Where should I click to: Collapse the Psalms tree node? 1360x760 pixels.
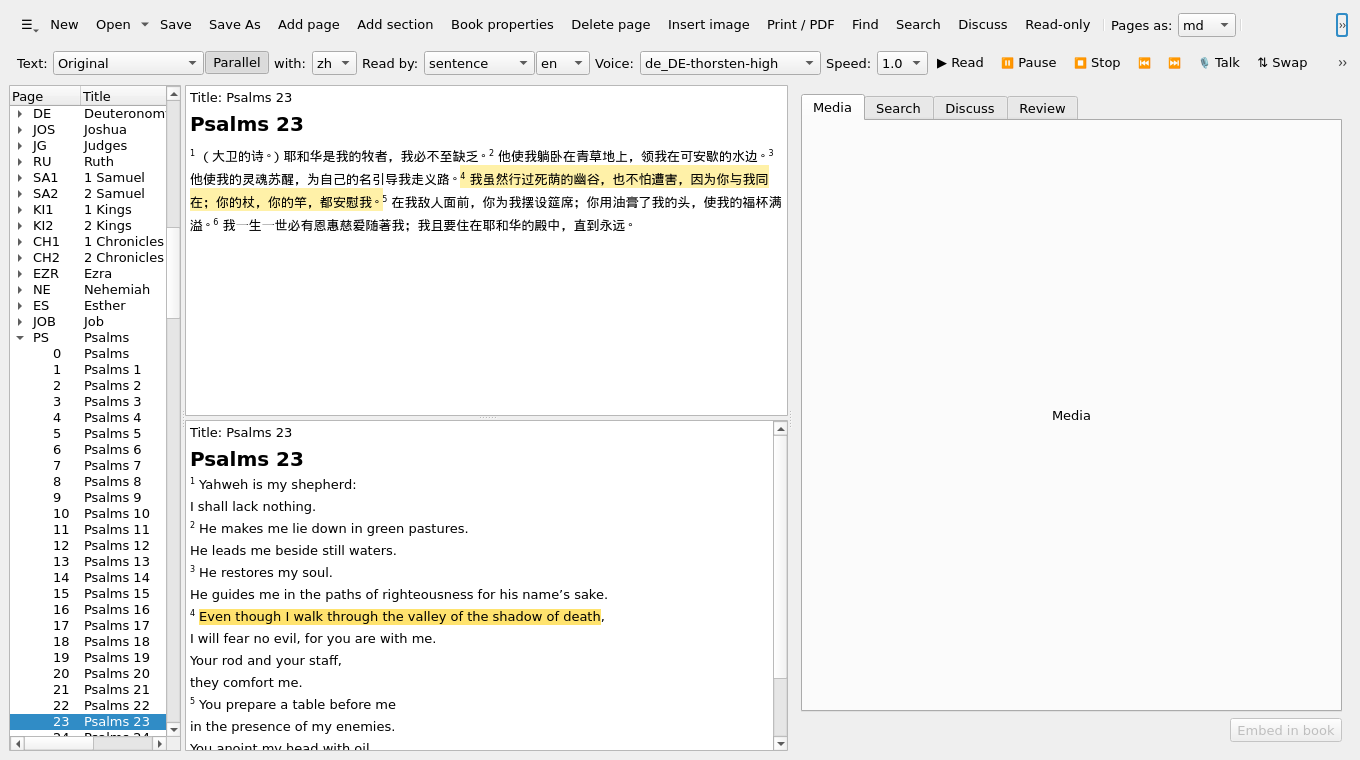point(20,338)
